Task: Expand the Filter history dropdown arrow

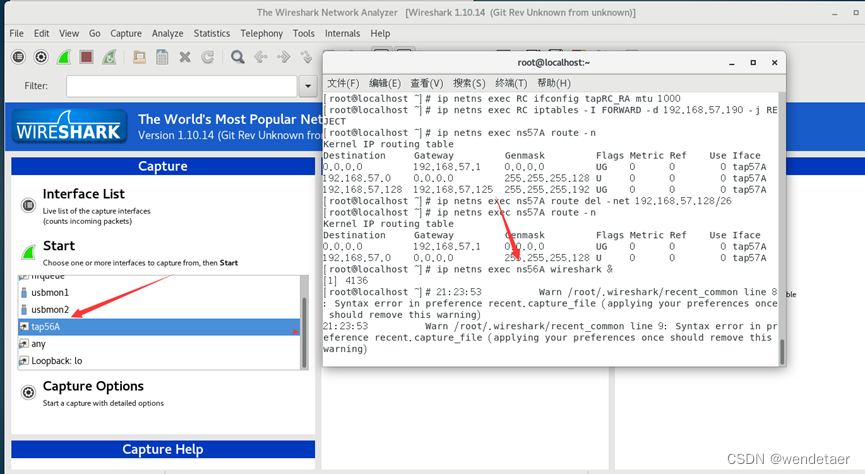Action: 308,86
